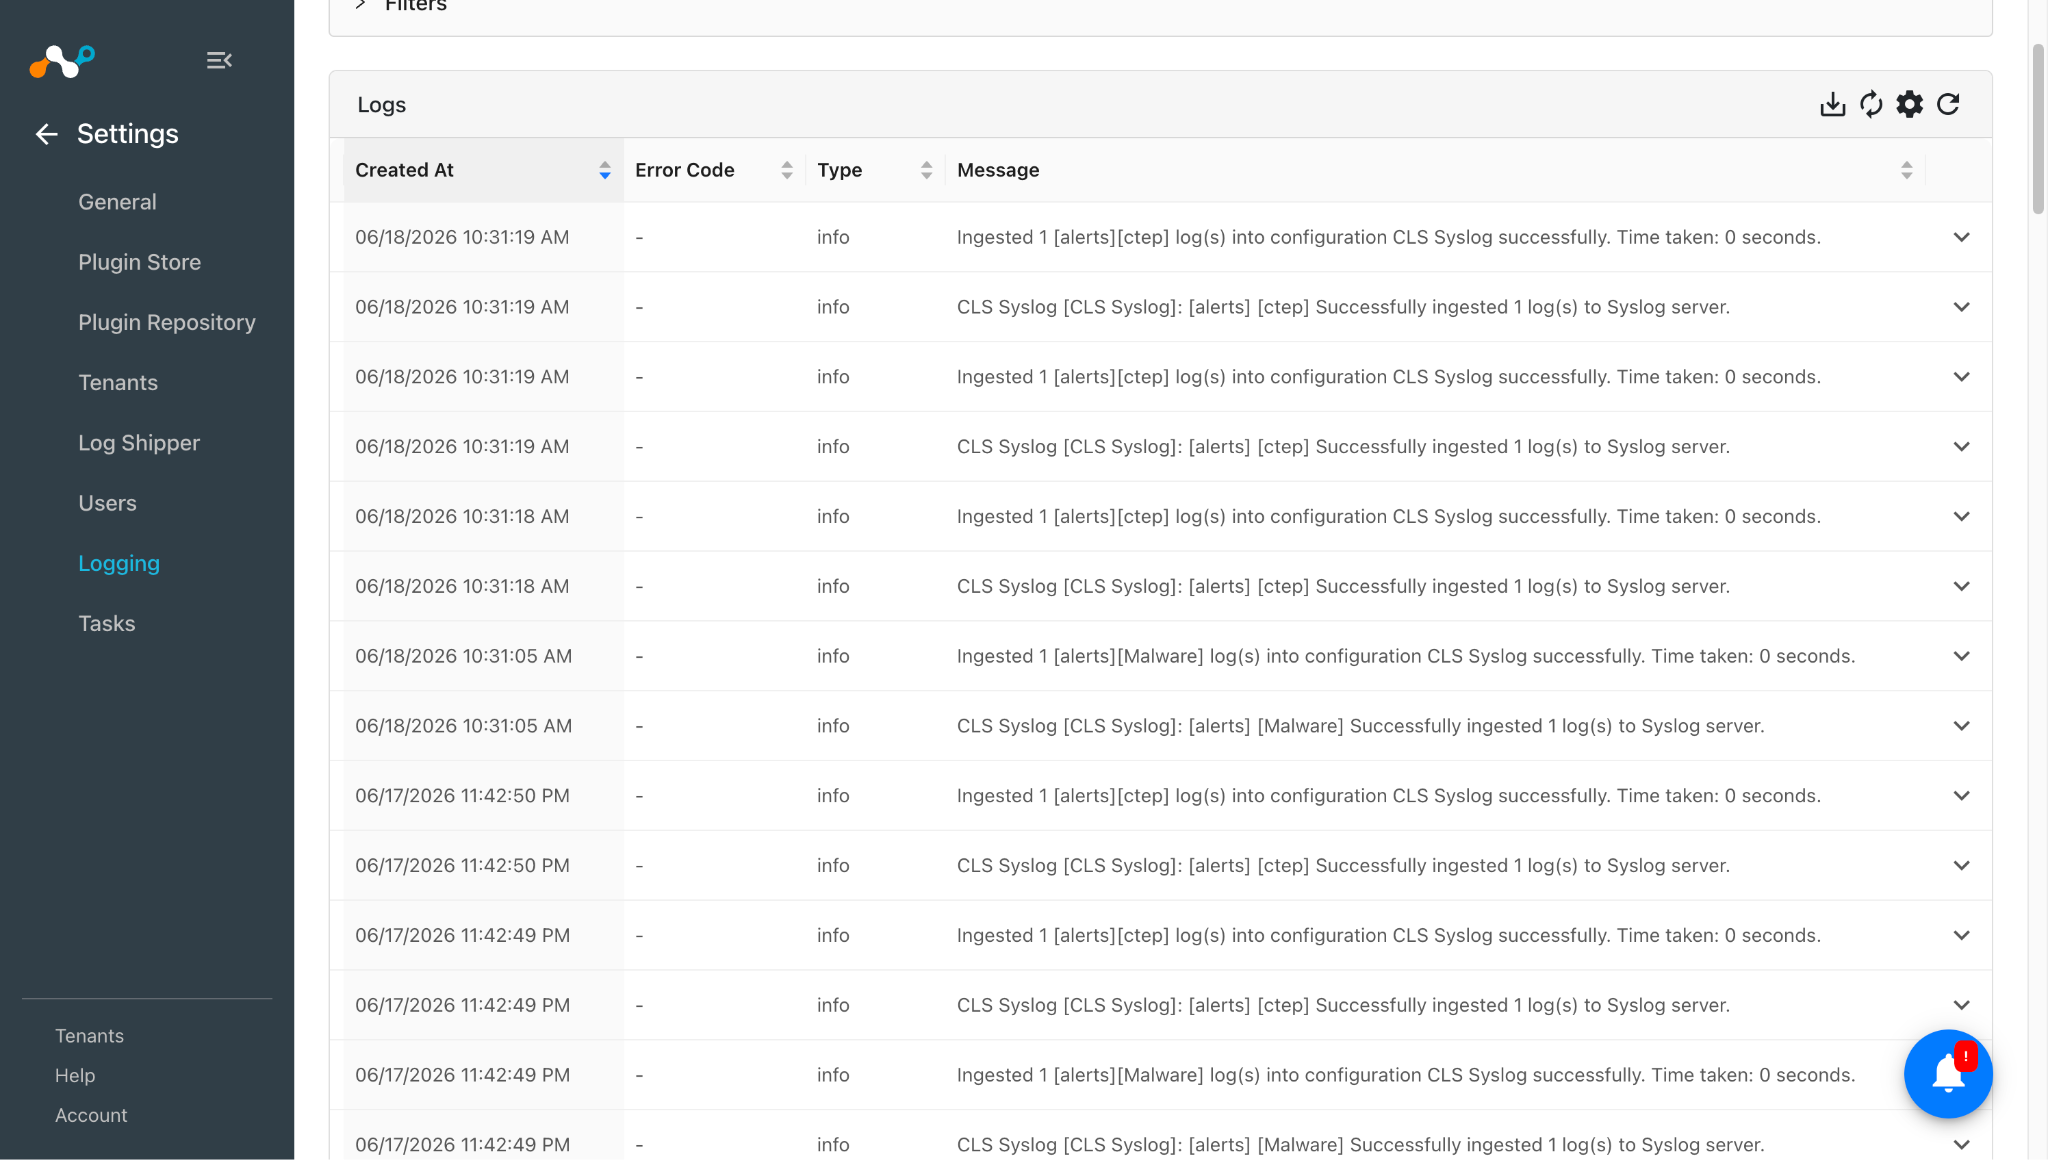Click Tenants link at sidebar bottom
Viewport: 2048px width, 1160px height.
pyautogui.click(x=89, y=1036)
